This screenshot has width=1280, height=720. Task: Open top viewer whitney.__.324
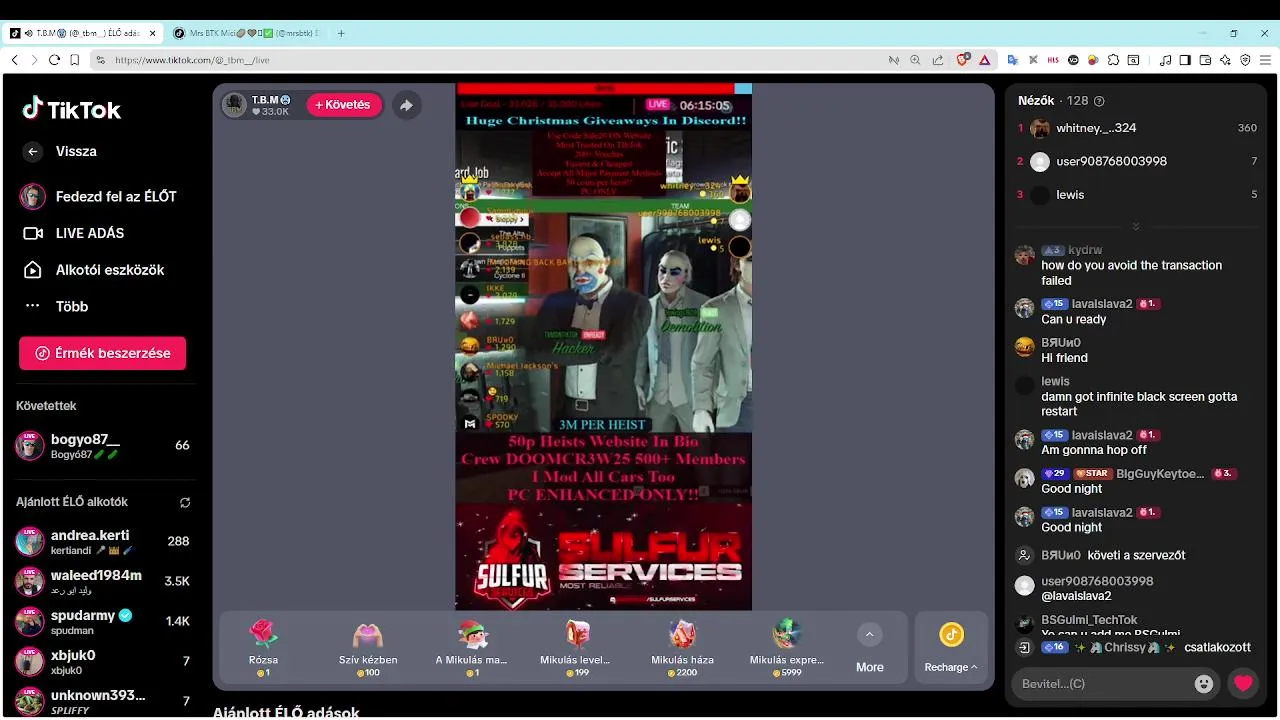tap(1137, 128)
